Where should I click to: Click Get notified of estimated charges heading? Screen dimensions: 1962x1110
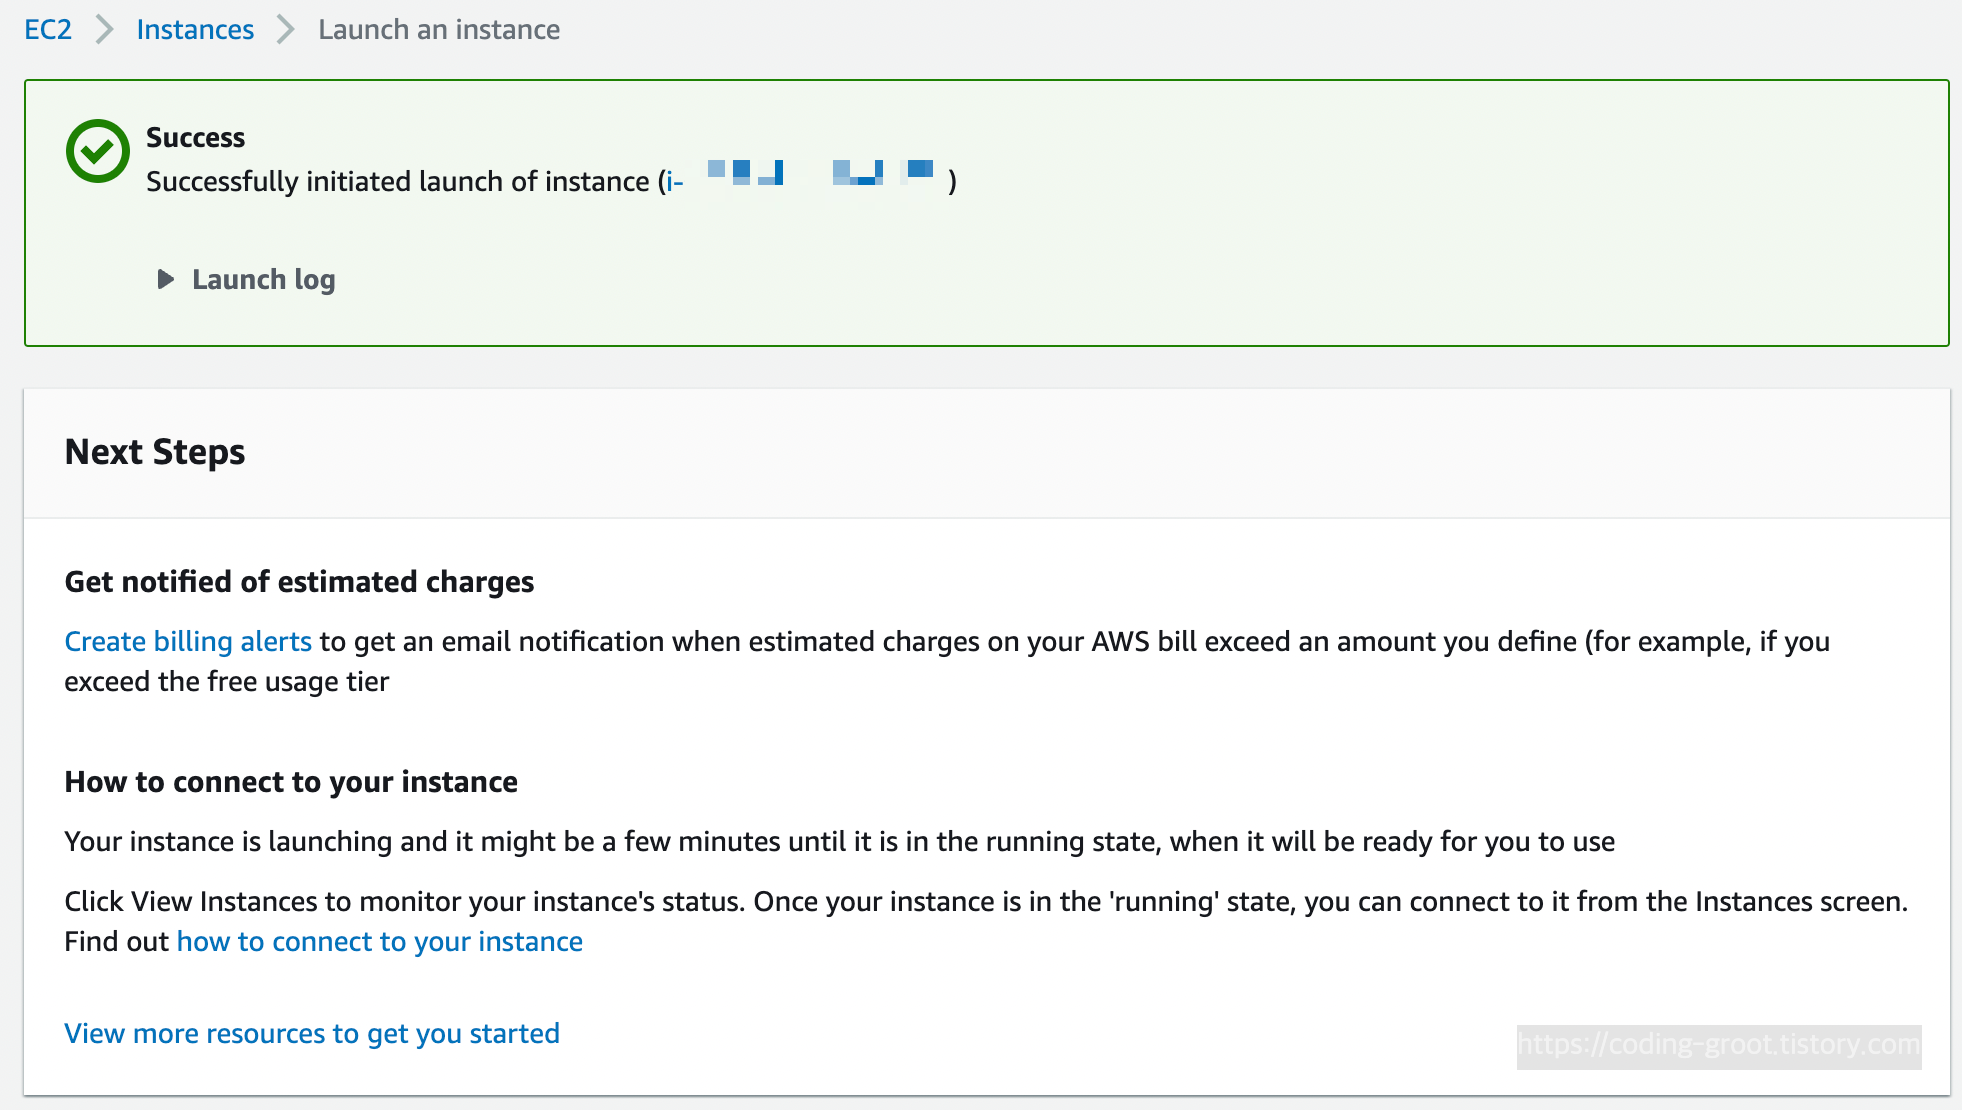coord(299,582)
